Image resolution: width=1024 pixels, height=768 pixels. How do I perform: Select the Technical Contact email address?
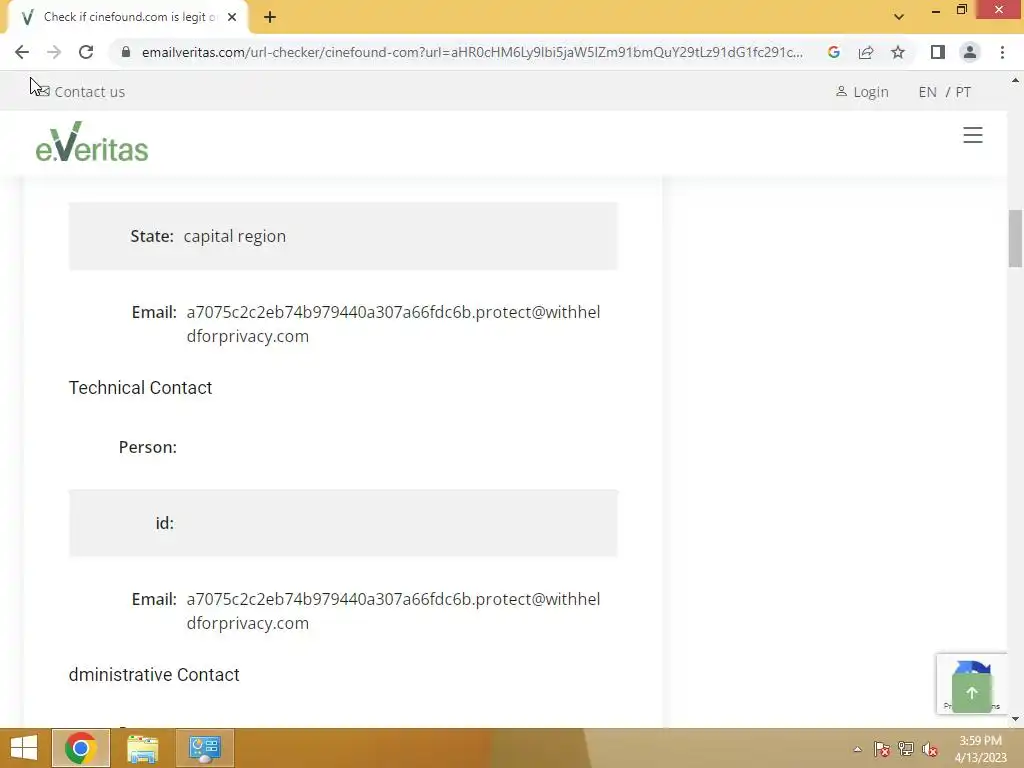[x=393, y=611]
